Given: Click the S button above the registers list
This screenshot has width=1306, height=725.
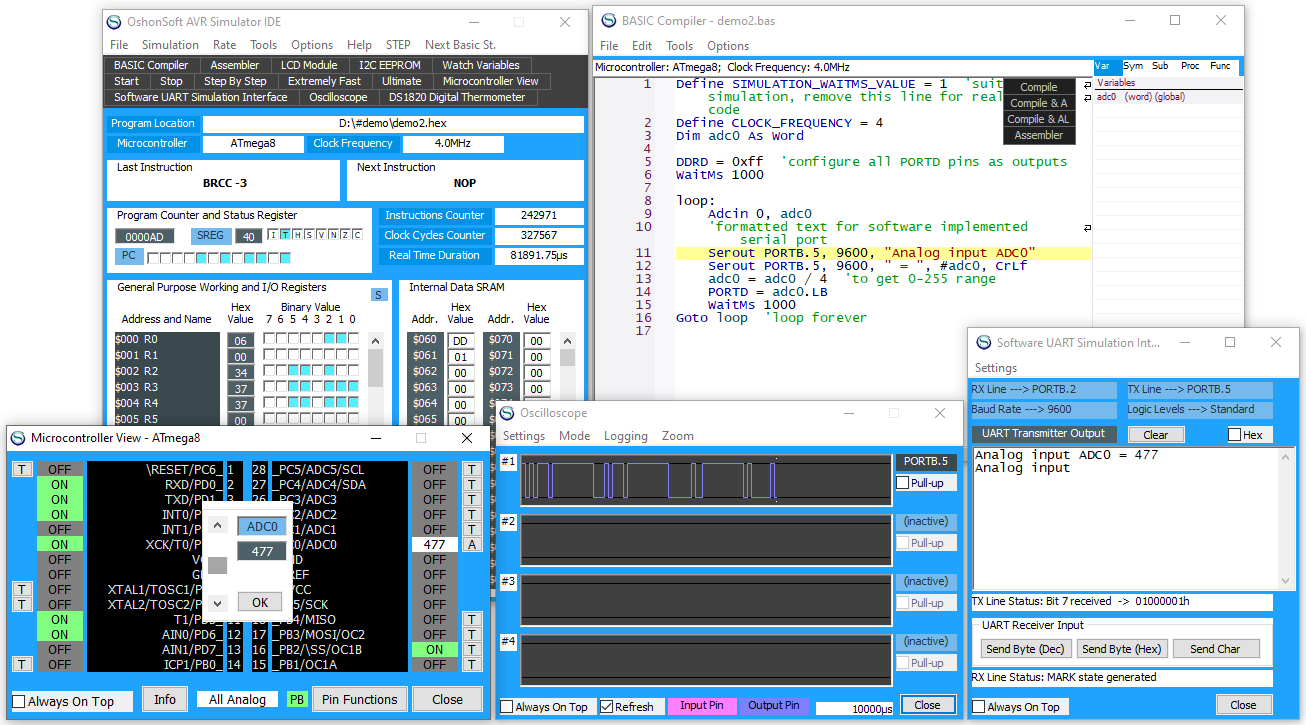Looking at the screenshot, I should [378, 294].
